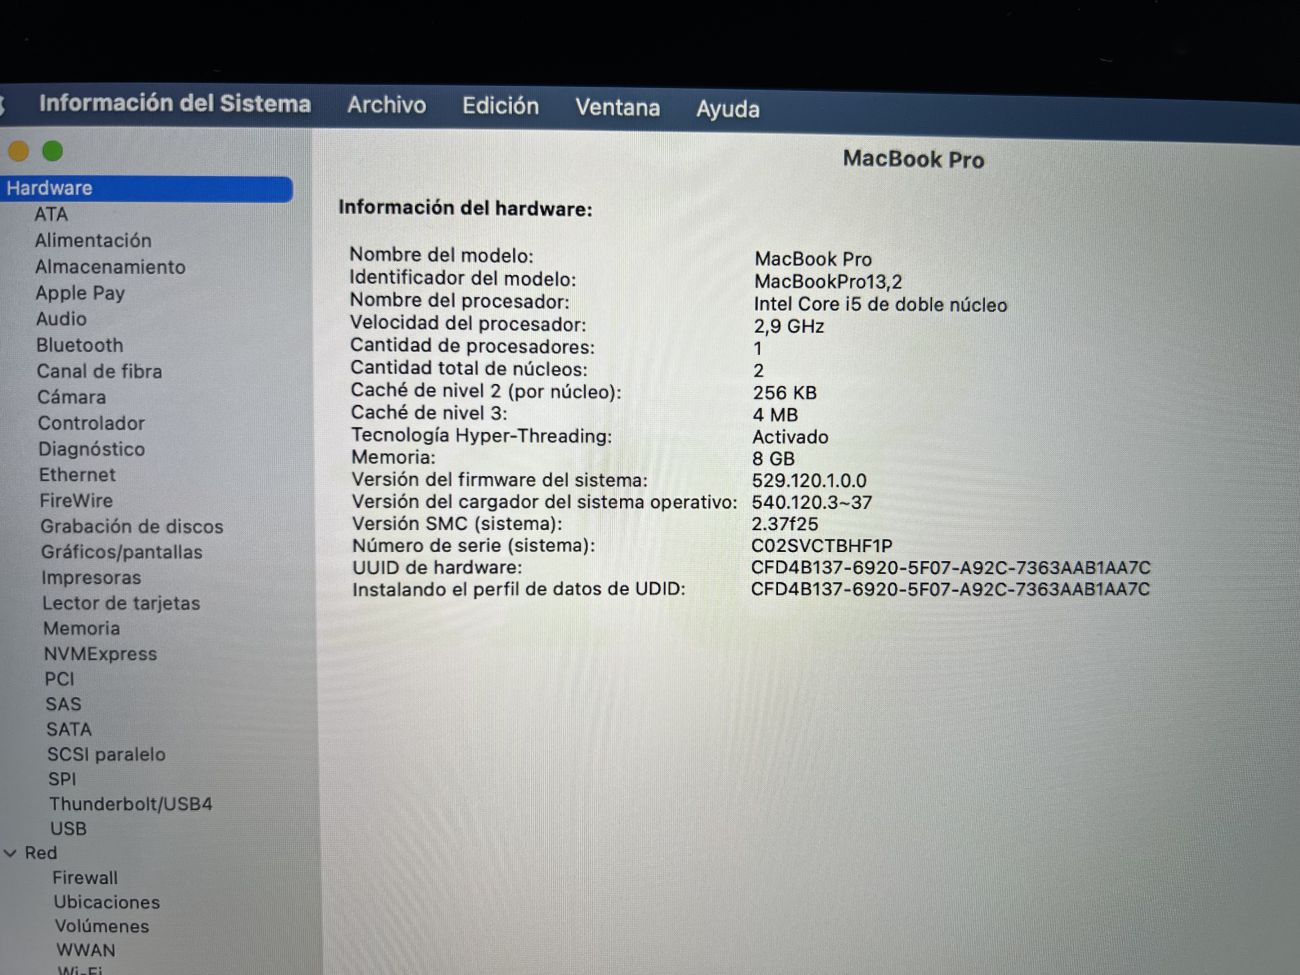Select FireWire in the sidebar
Screen dimensions: 1300x975
click(76, 501)
